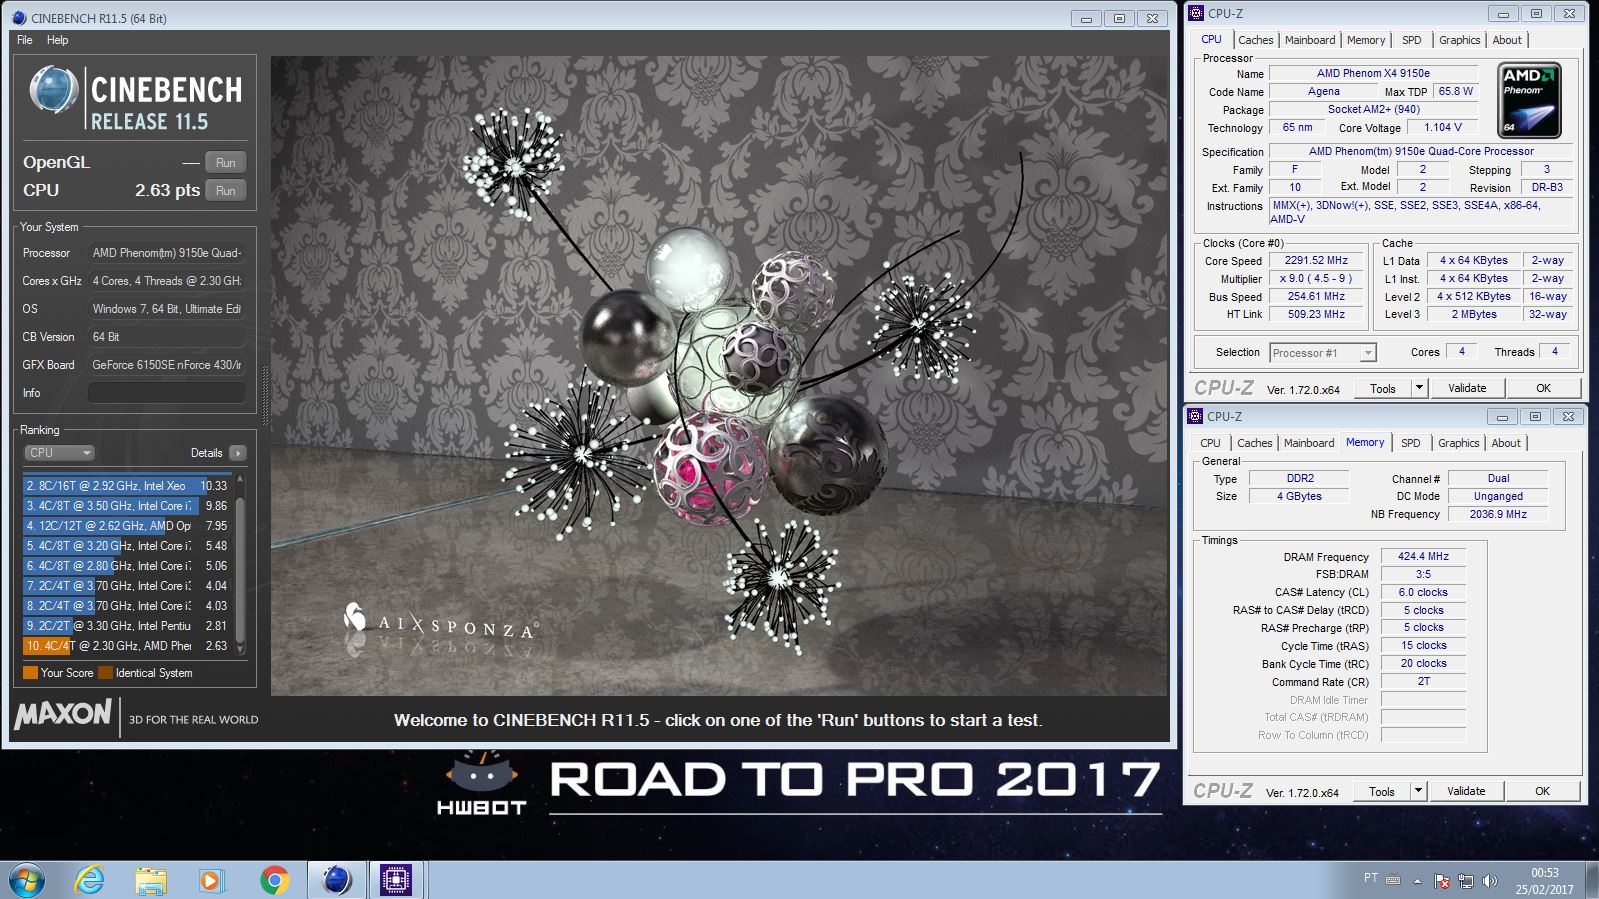Viewport: 1599px width, 899px height.
Task: Click Validate in top CPU-Z window
Action: pyautogui.click(x=1467, y=388)
